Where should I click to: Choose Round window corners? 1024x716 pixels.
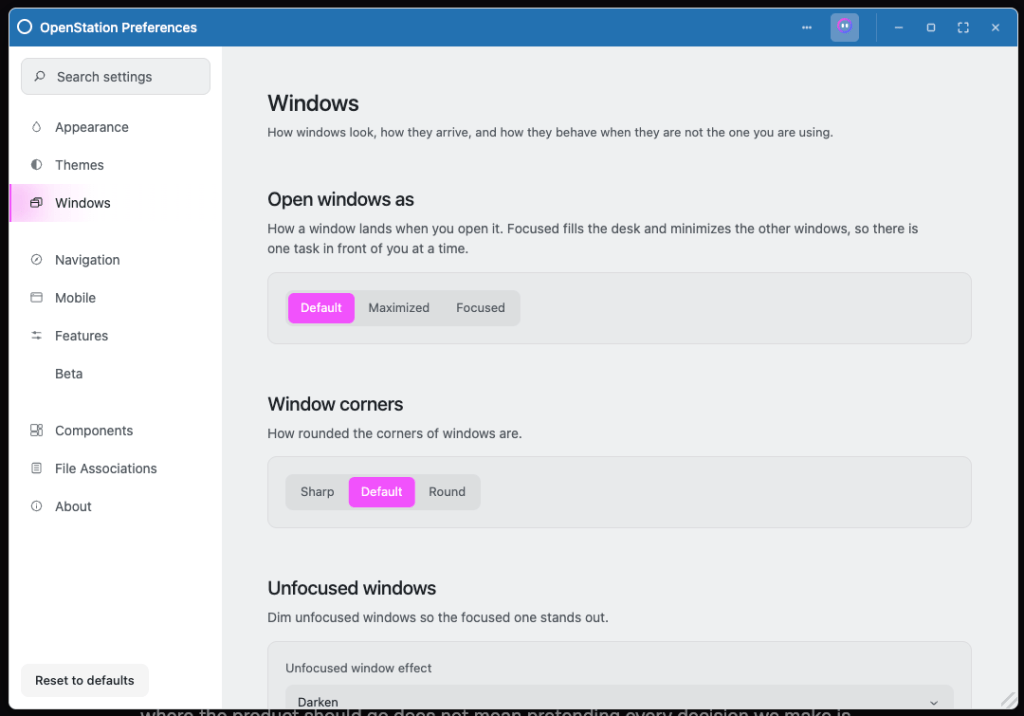tap(447, 492)
